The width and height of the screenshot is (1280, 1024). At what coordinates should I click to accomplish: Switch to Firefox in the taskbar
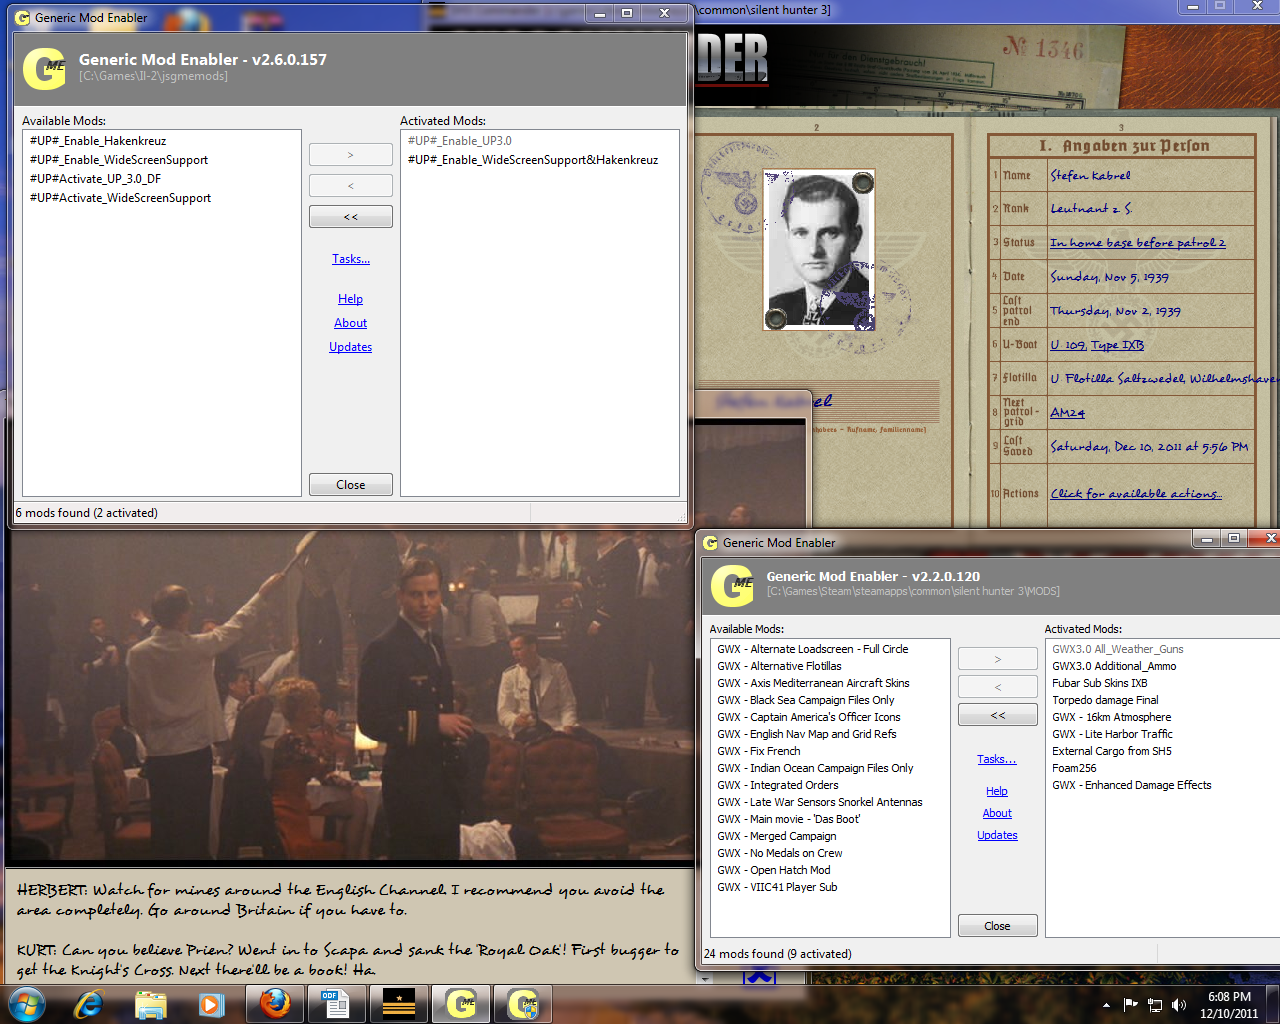276,1003
